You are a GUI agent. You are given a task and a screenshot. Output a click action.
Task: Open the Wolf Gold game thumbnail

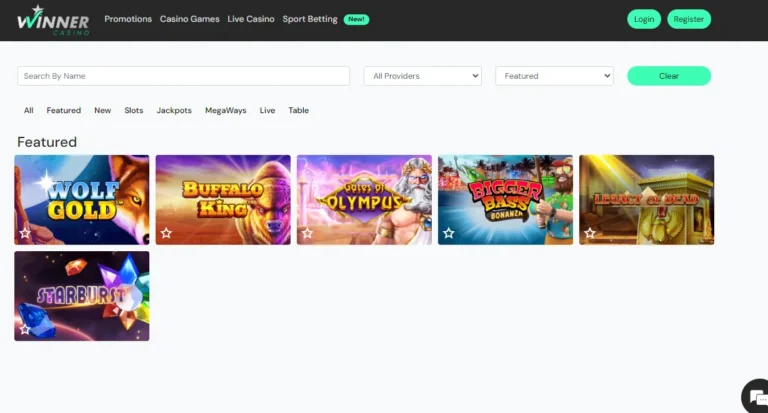[x=82, y=195]
